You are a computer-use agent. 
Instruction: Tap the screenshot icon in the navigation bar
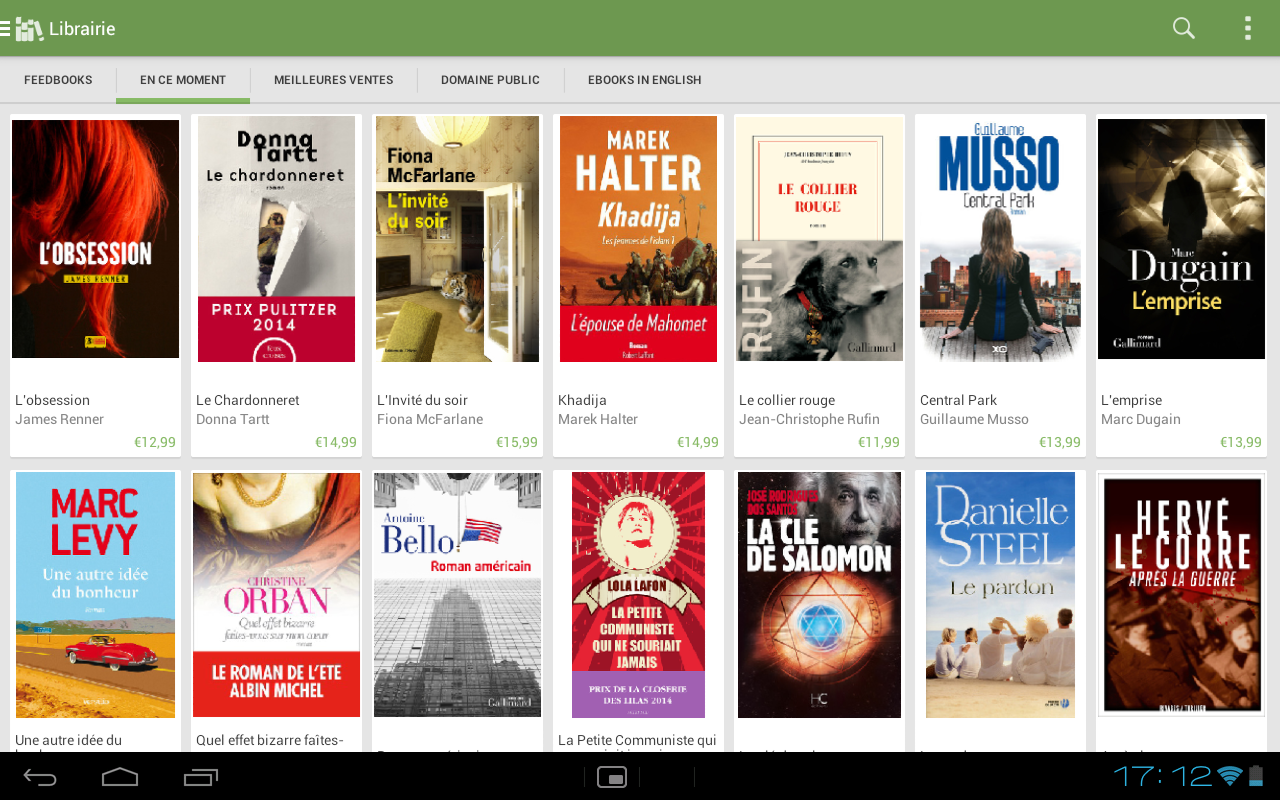pos(612,776)
